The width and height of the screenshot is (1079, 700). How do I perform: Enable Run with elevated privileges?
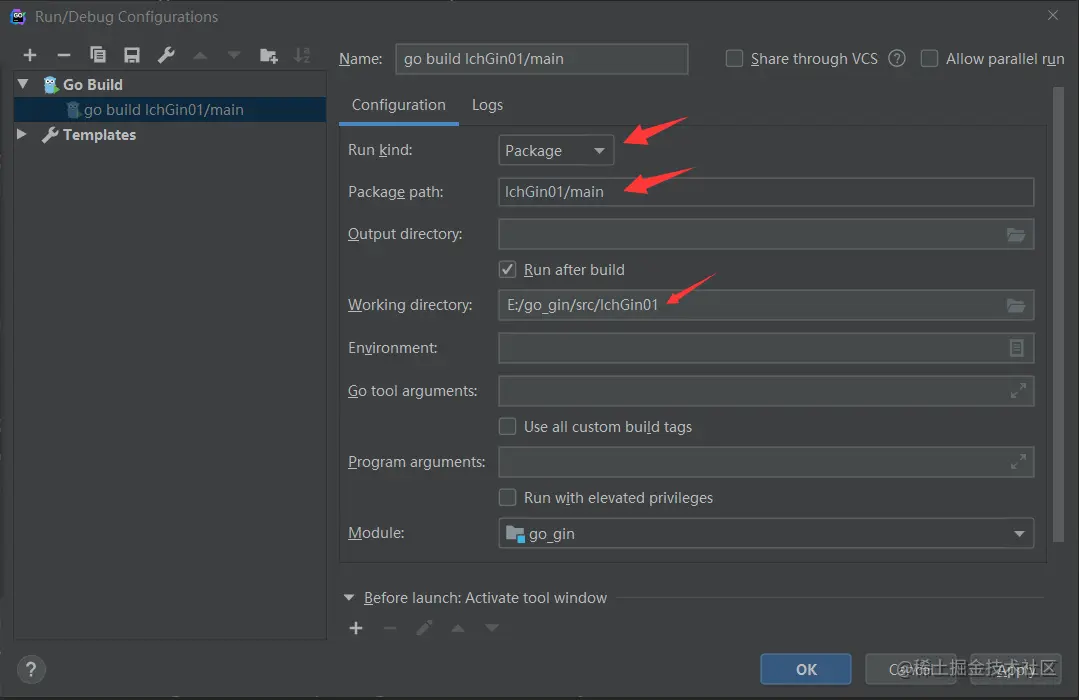(x=508, y=498)
